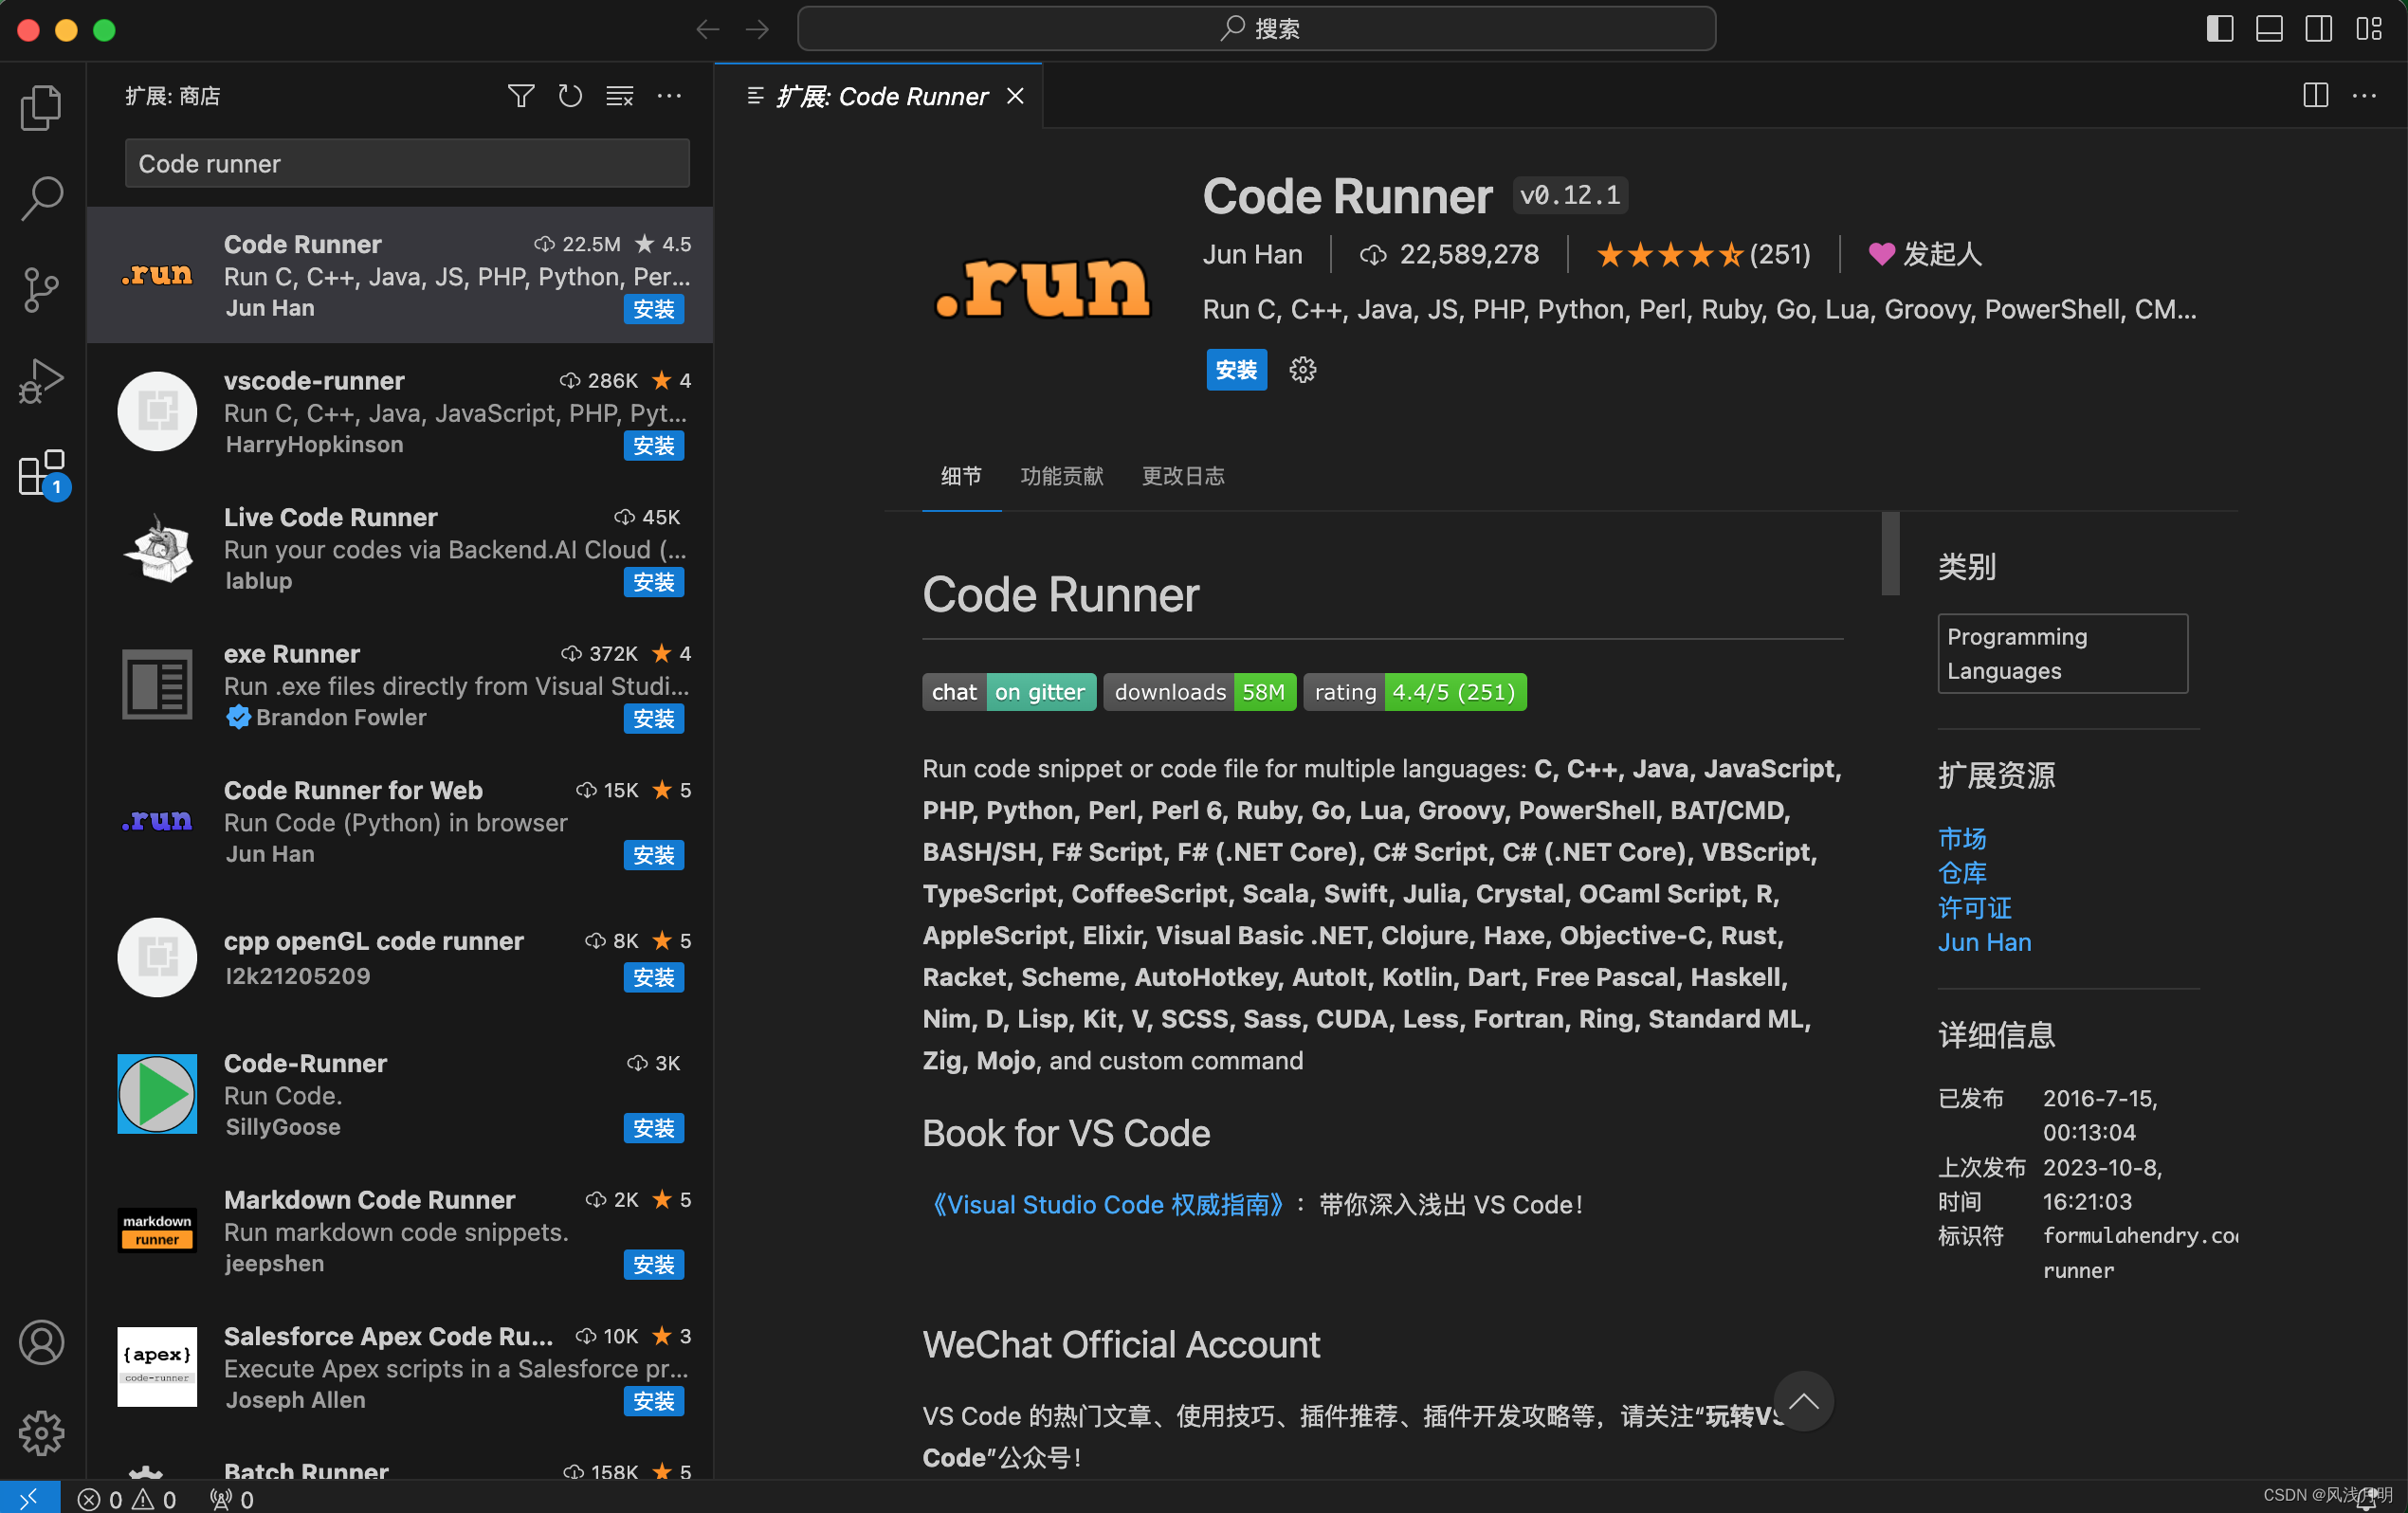Toggle the secondary side bar layout icon

click(x=2318, y=29)
